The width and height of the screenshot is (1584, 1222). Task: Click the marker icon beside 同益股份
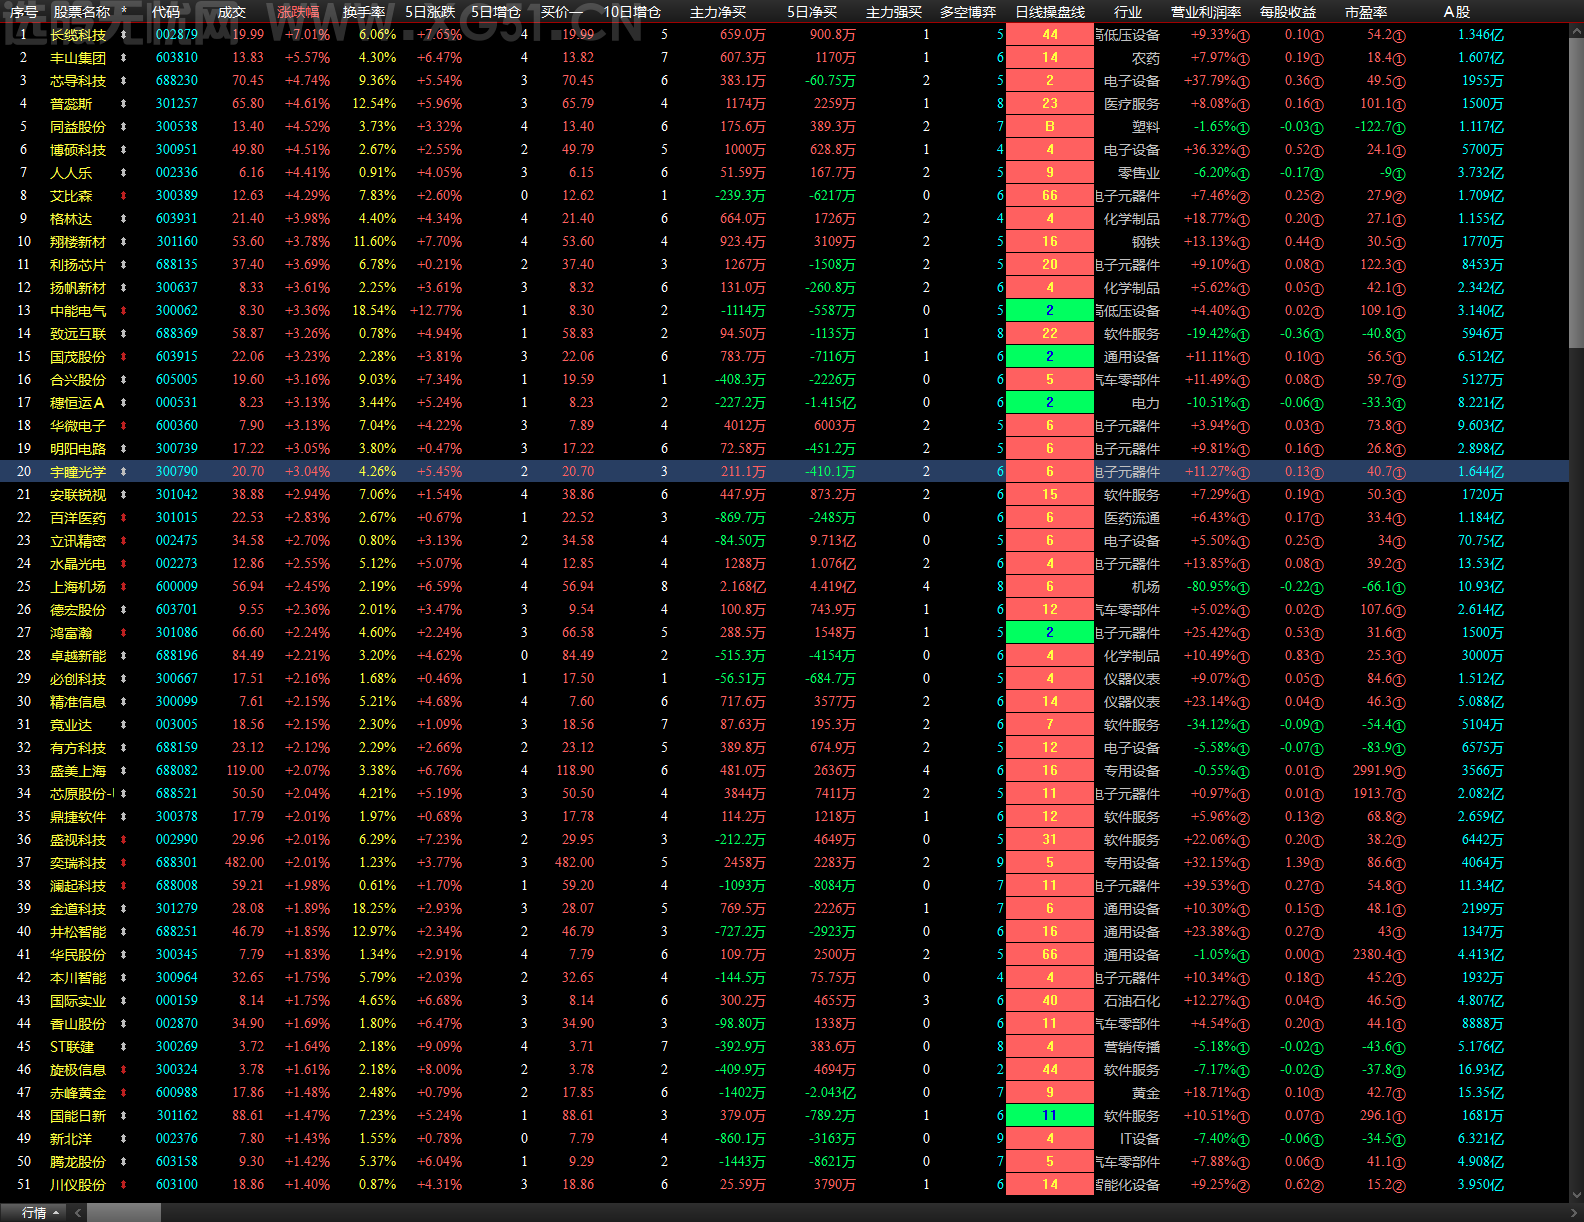pos(124,127)
